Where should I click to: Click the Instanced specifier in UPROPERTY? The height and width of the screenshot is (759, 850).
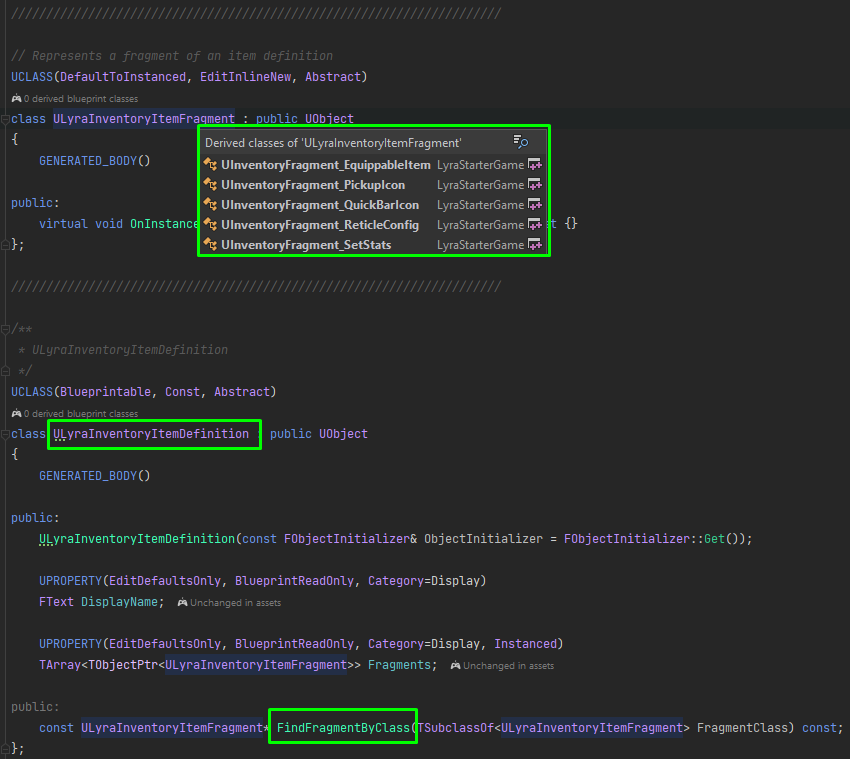[x=525, y=644]
